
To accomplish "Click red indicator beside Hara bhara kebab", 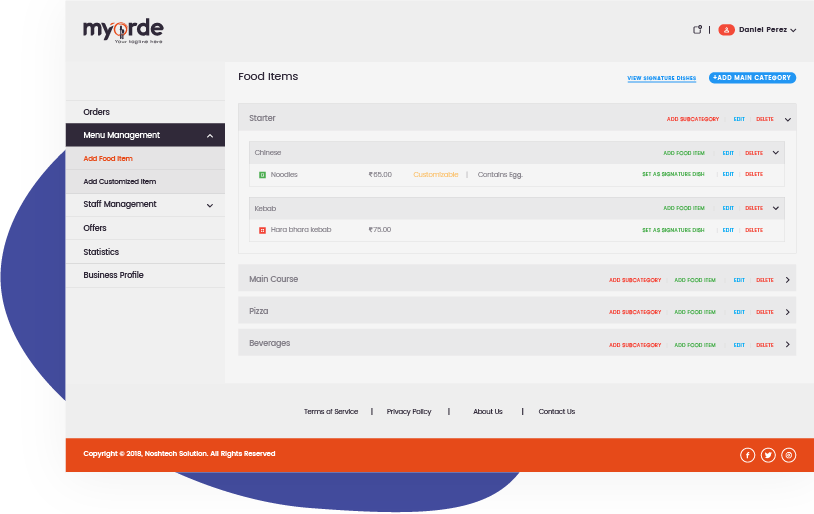I will (x=262, y=230).
